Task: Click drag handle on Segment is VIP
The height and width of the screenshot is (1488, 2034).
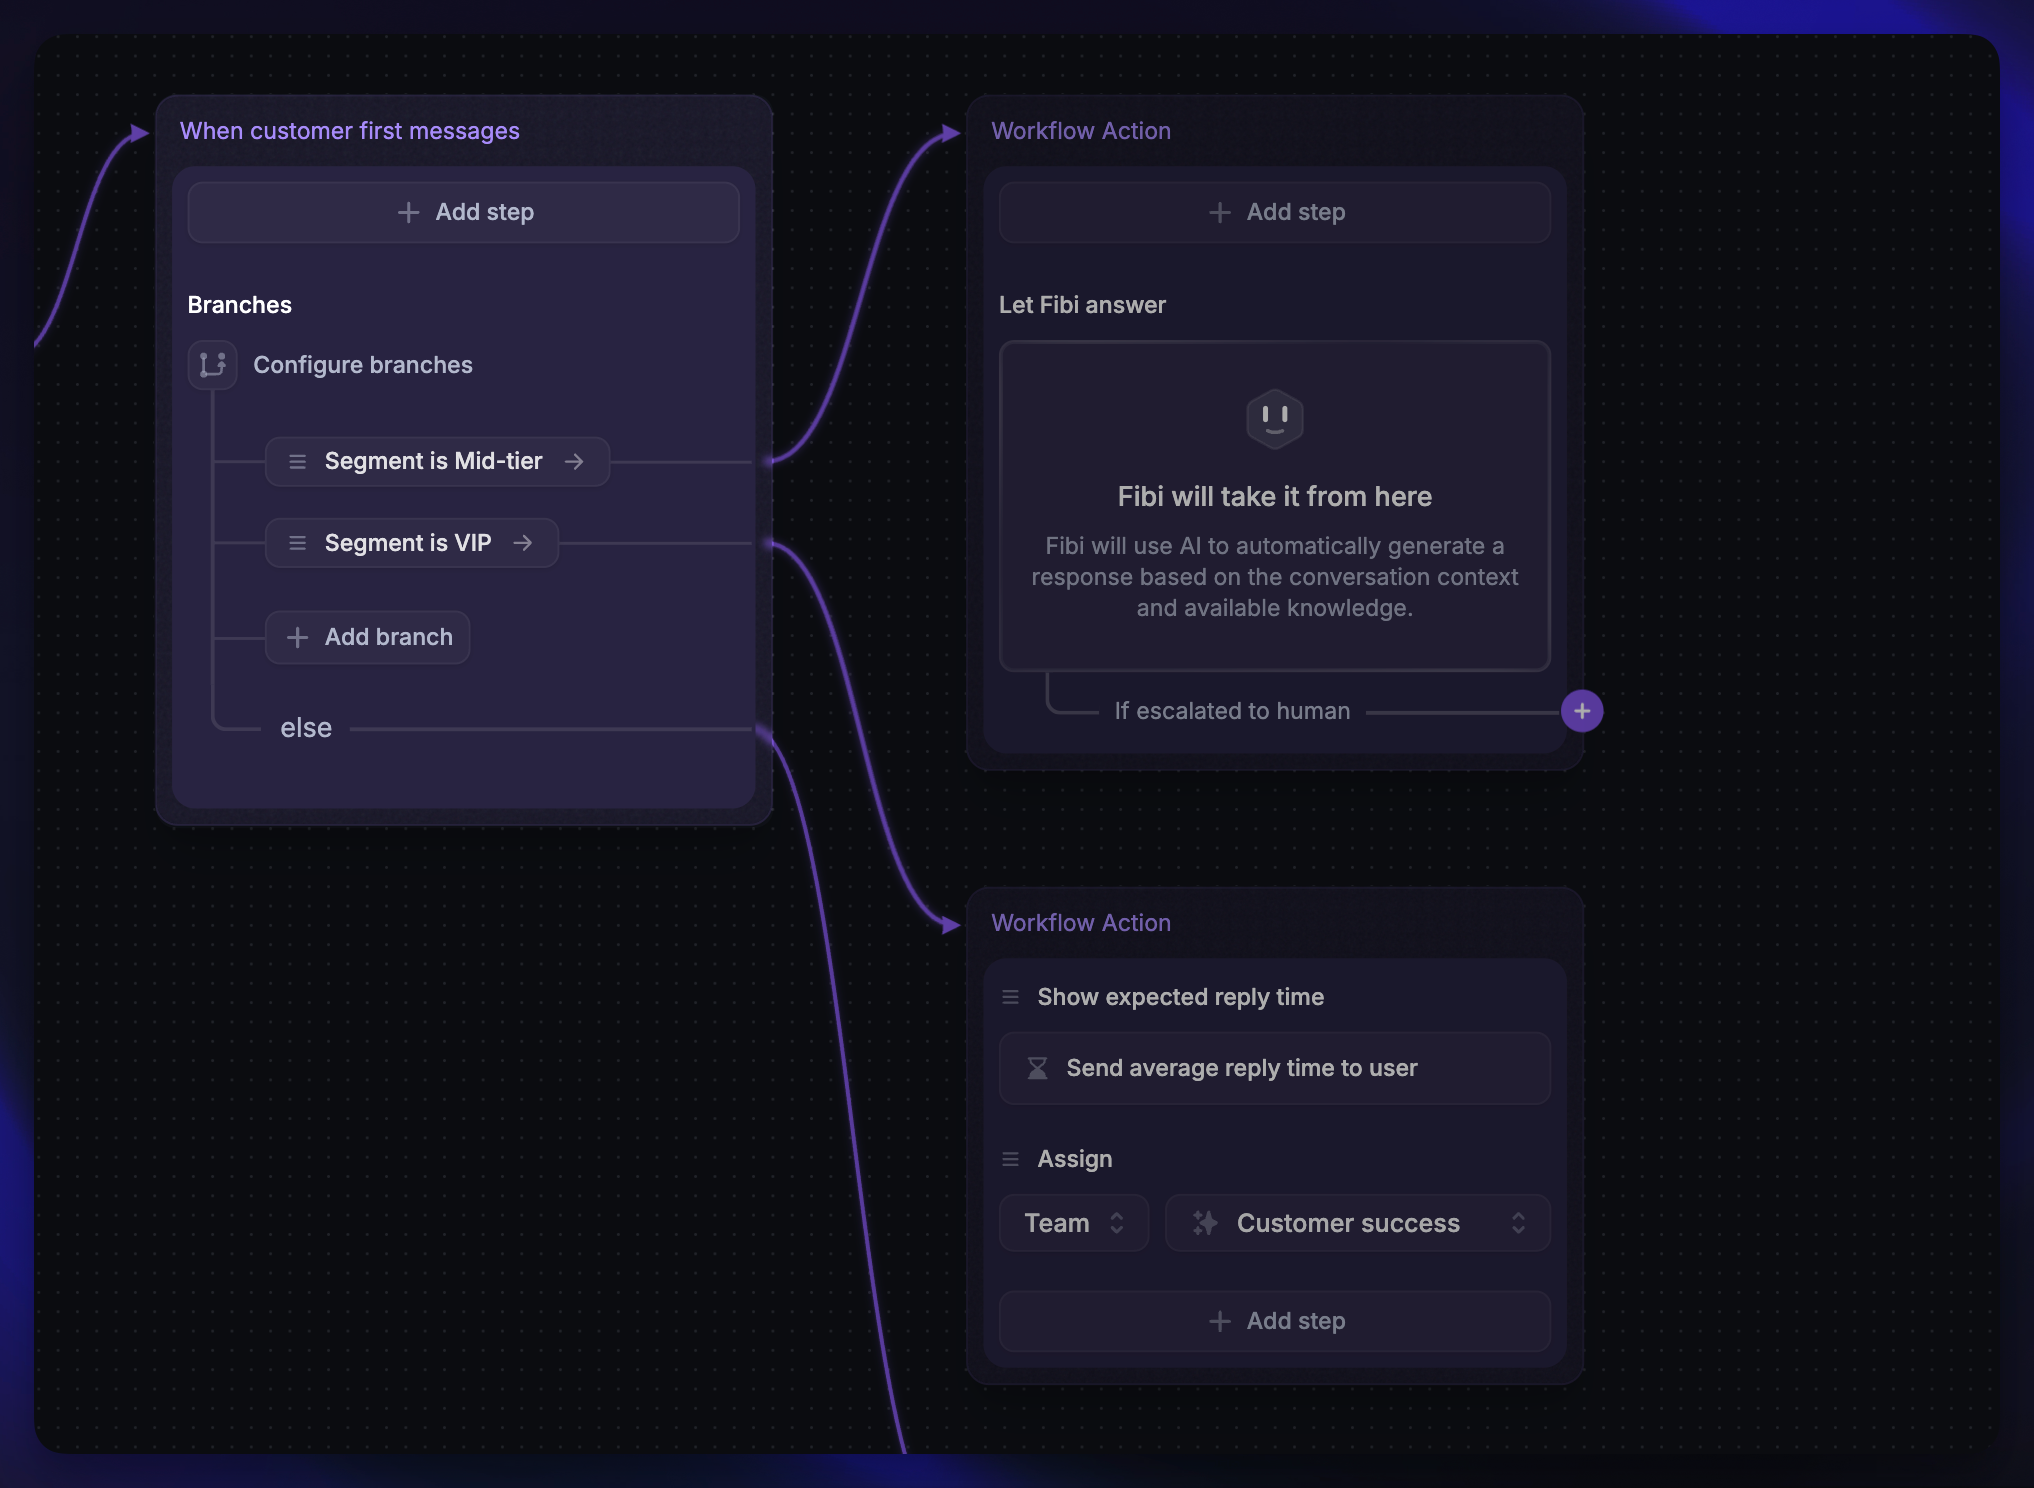Action: pos(297,543)
